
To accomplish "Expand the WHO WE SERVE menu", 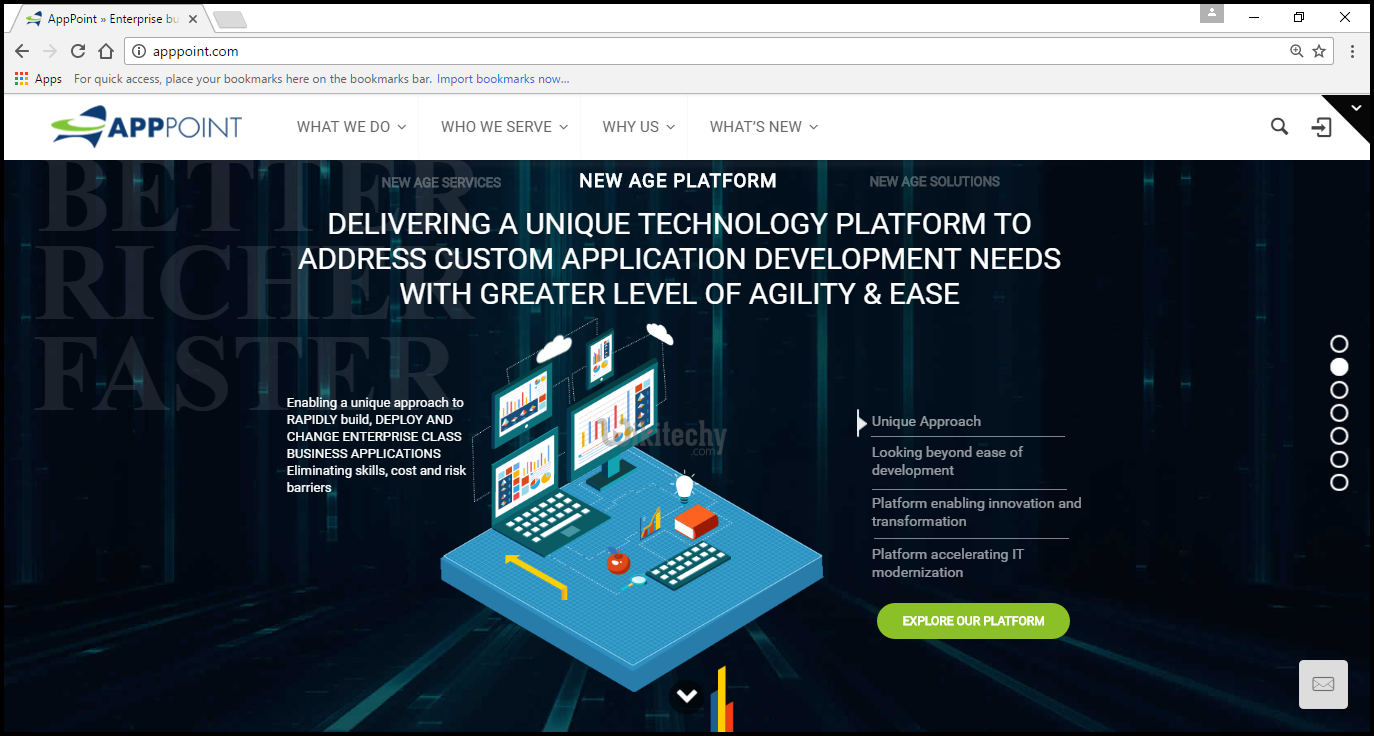I will [x=504, y=127].
